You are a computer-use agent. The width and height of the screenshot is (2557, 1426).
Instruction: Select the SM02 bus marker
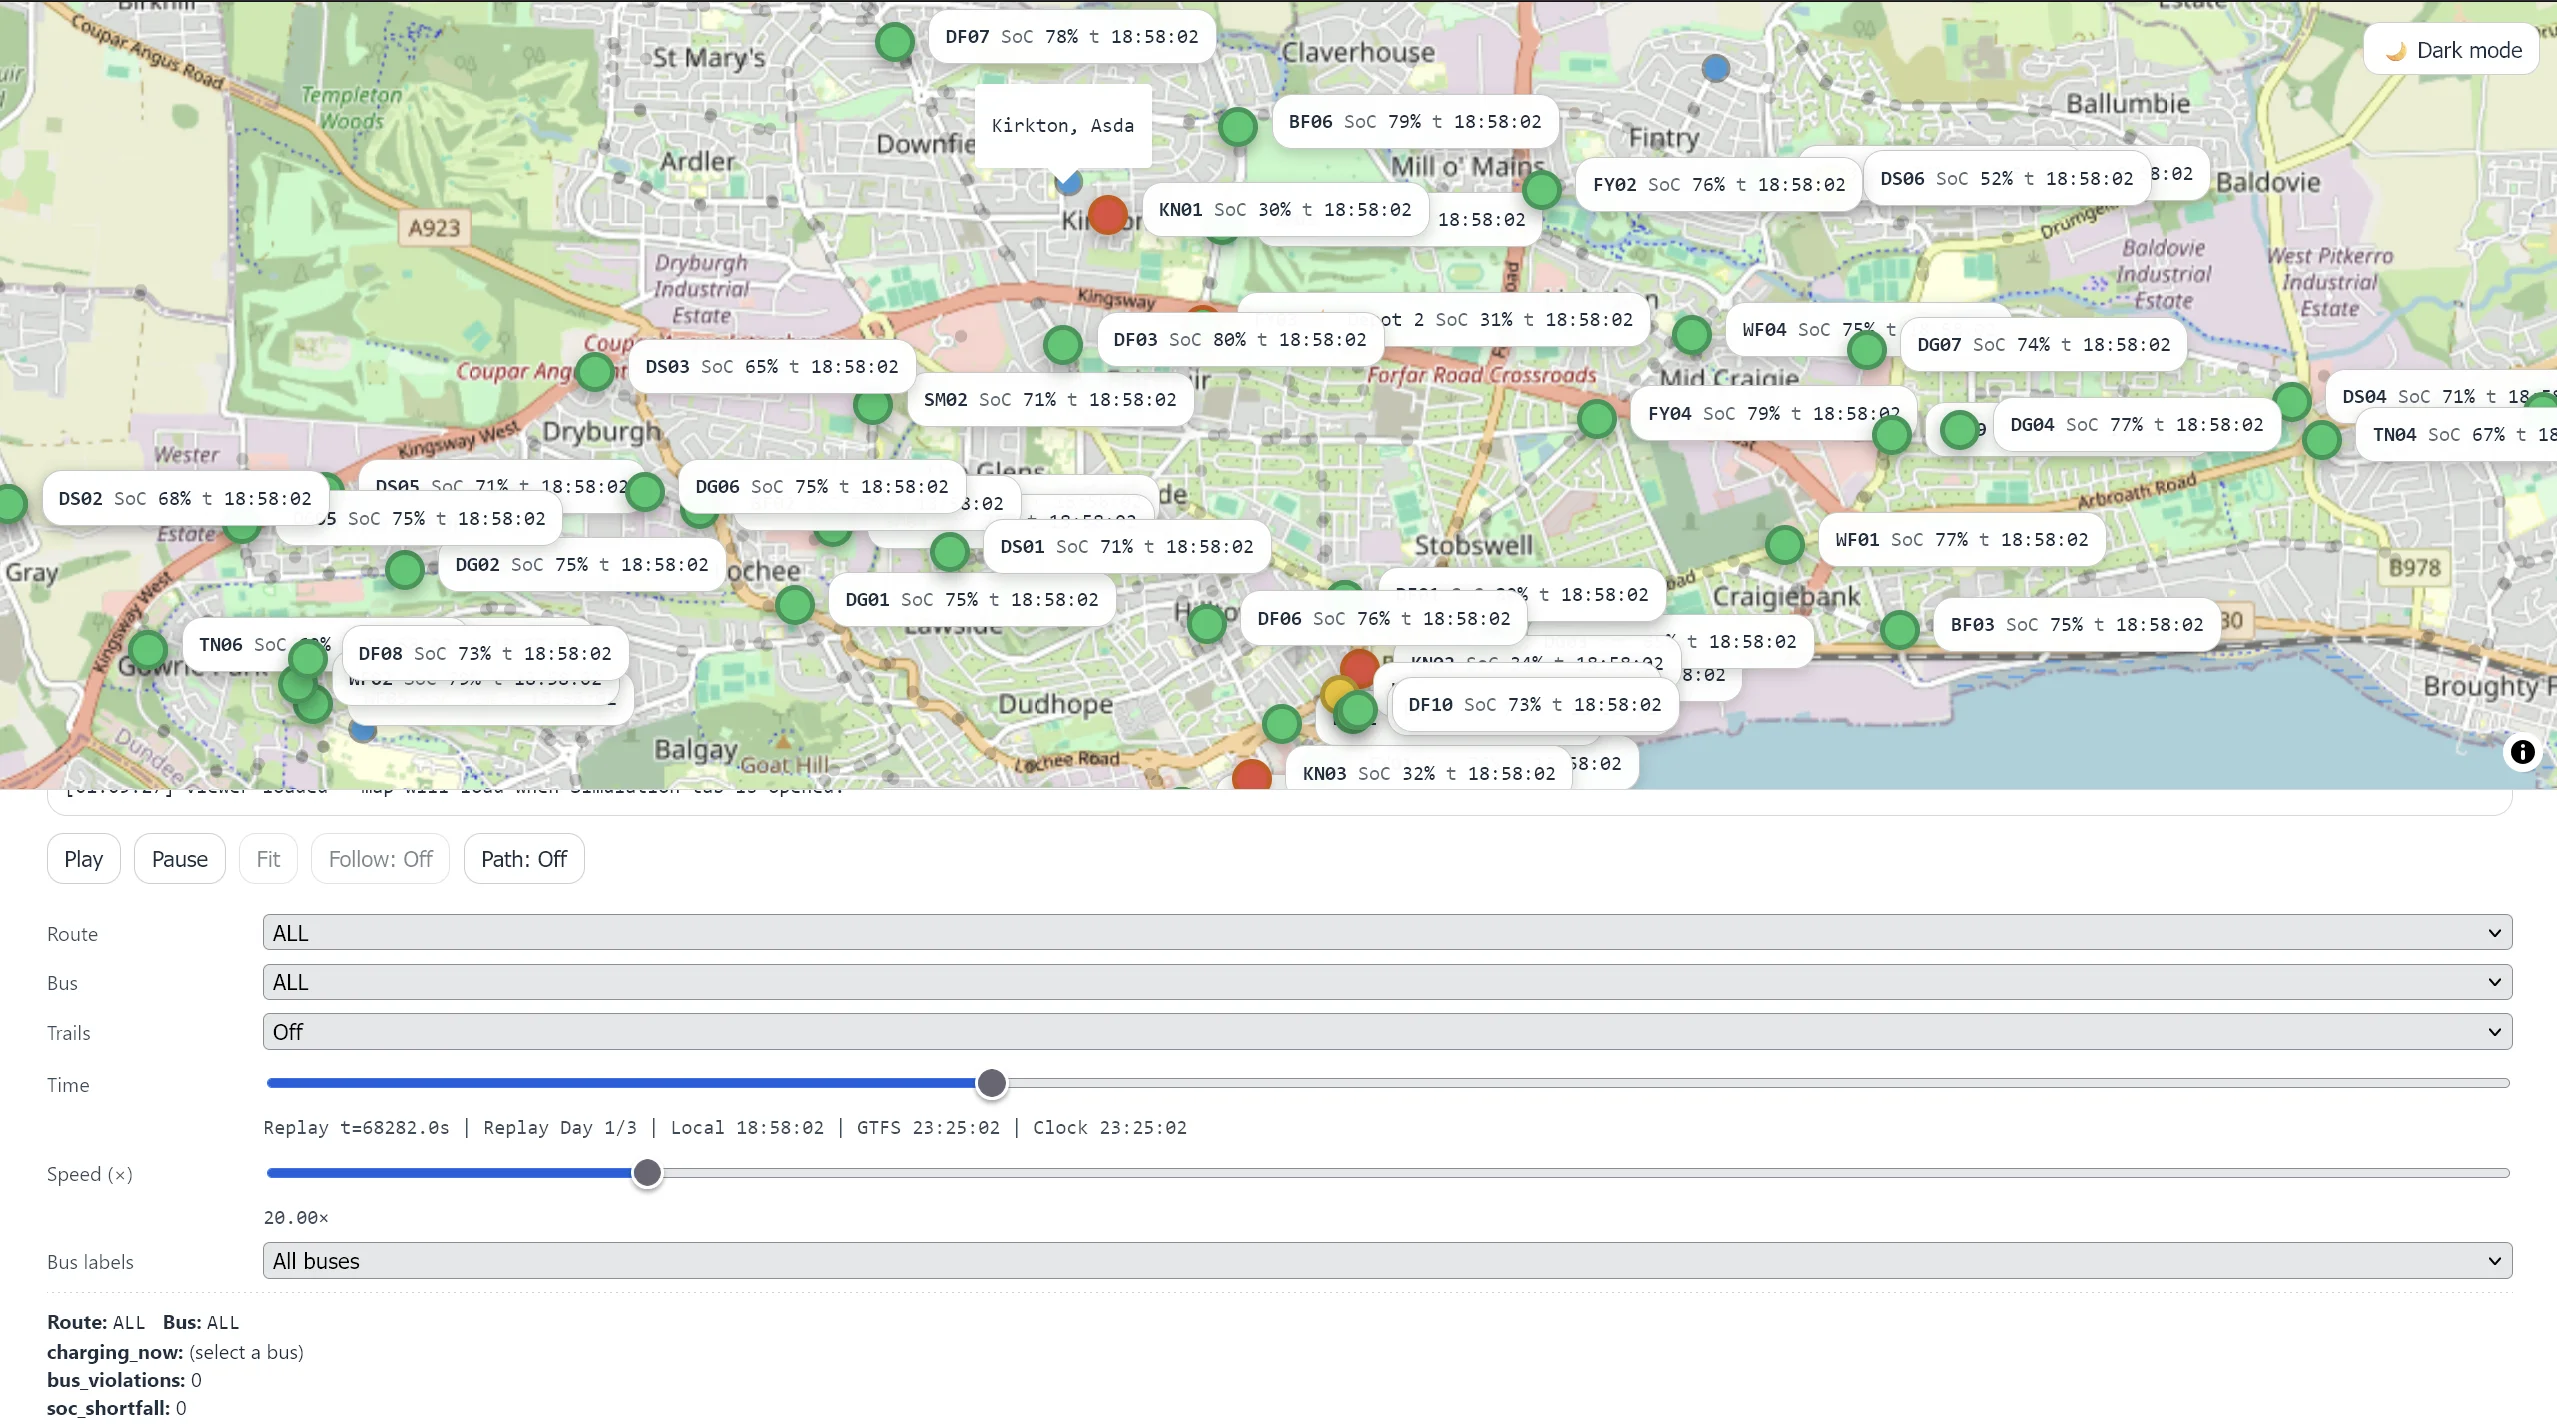(873, 405)
